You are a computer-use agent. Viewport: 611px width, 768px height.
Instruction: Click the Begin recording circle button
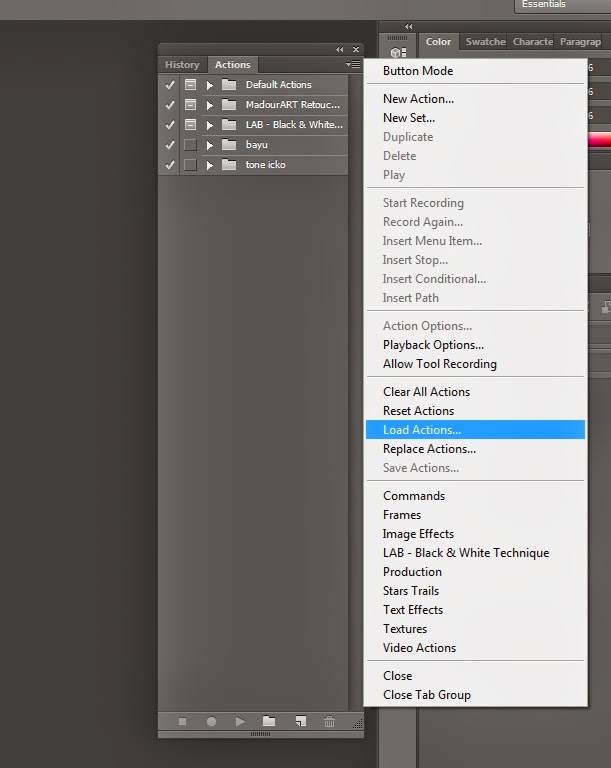pos(211,721)
